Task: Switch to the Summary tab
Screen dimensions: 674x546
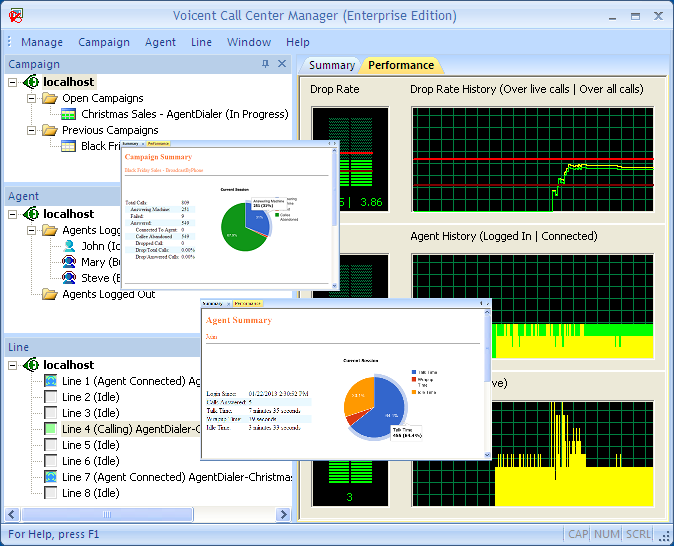Action: pos(331,65)
